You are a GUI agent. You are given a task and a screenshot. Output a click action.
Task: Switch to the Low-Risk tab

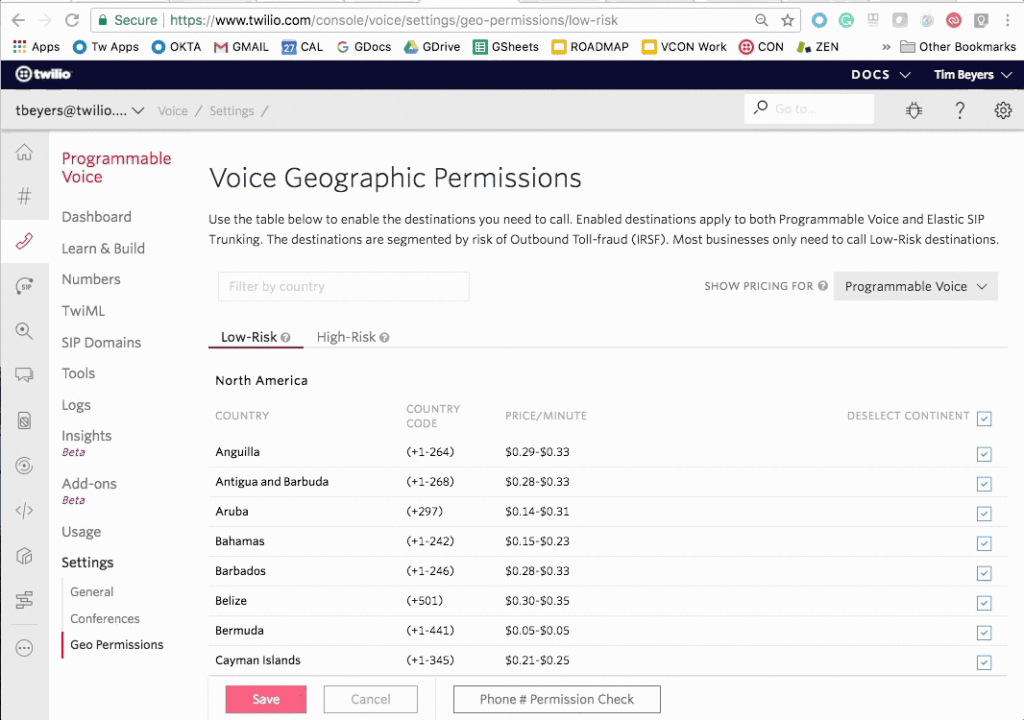[x=255, y=337]
